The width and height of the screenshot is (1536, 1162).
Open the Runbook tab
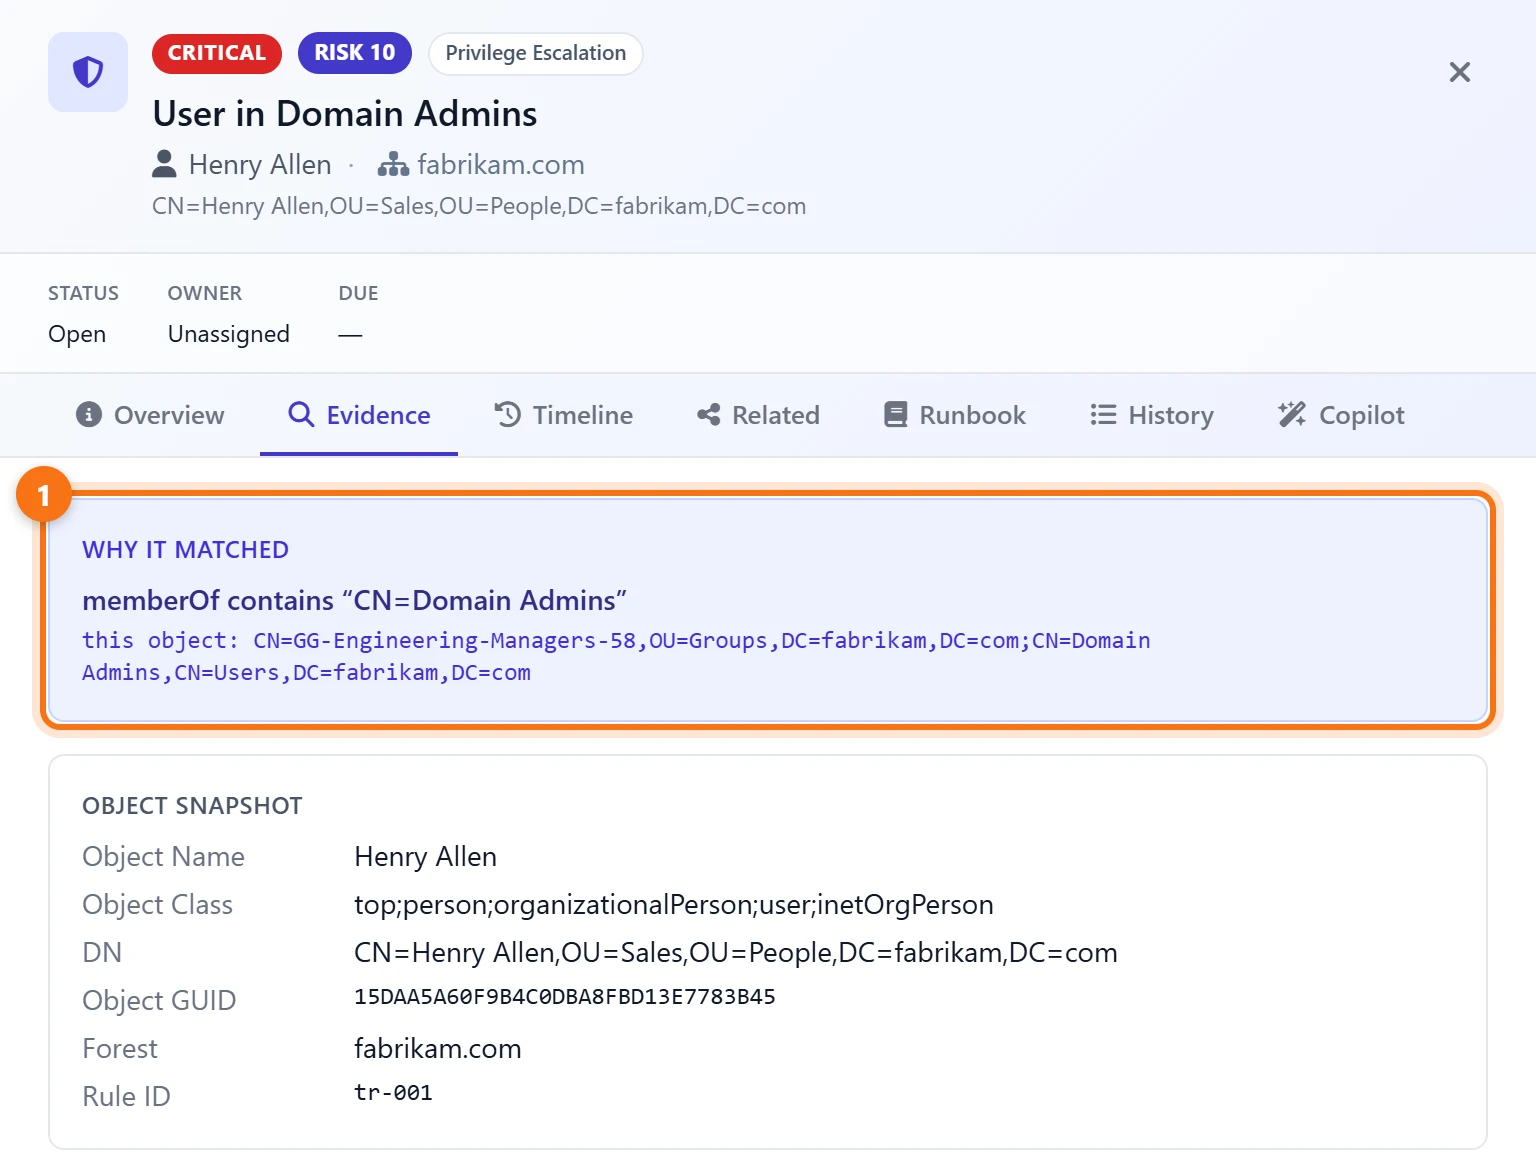click(x=955, y=415)
